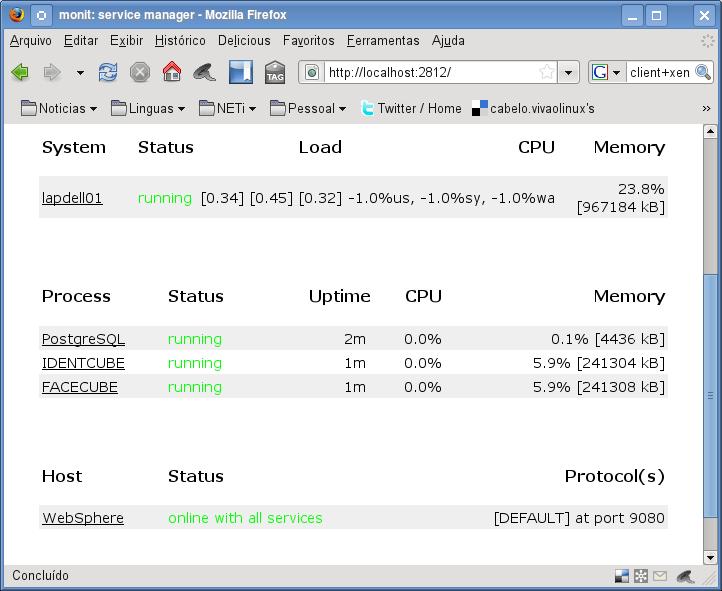Open the Ferramentas menu

click(x=383, y=41)
